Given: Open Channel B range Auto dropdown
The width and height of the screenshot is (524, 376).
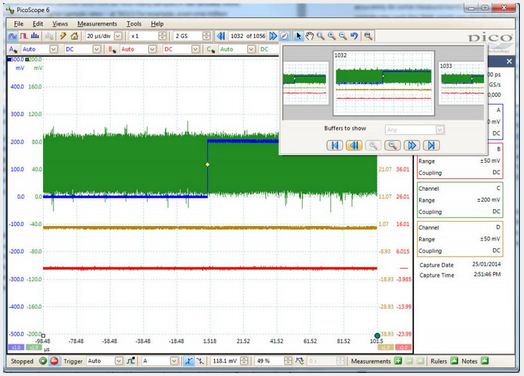Looking at the screenshot, I should click(152, 49).
